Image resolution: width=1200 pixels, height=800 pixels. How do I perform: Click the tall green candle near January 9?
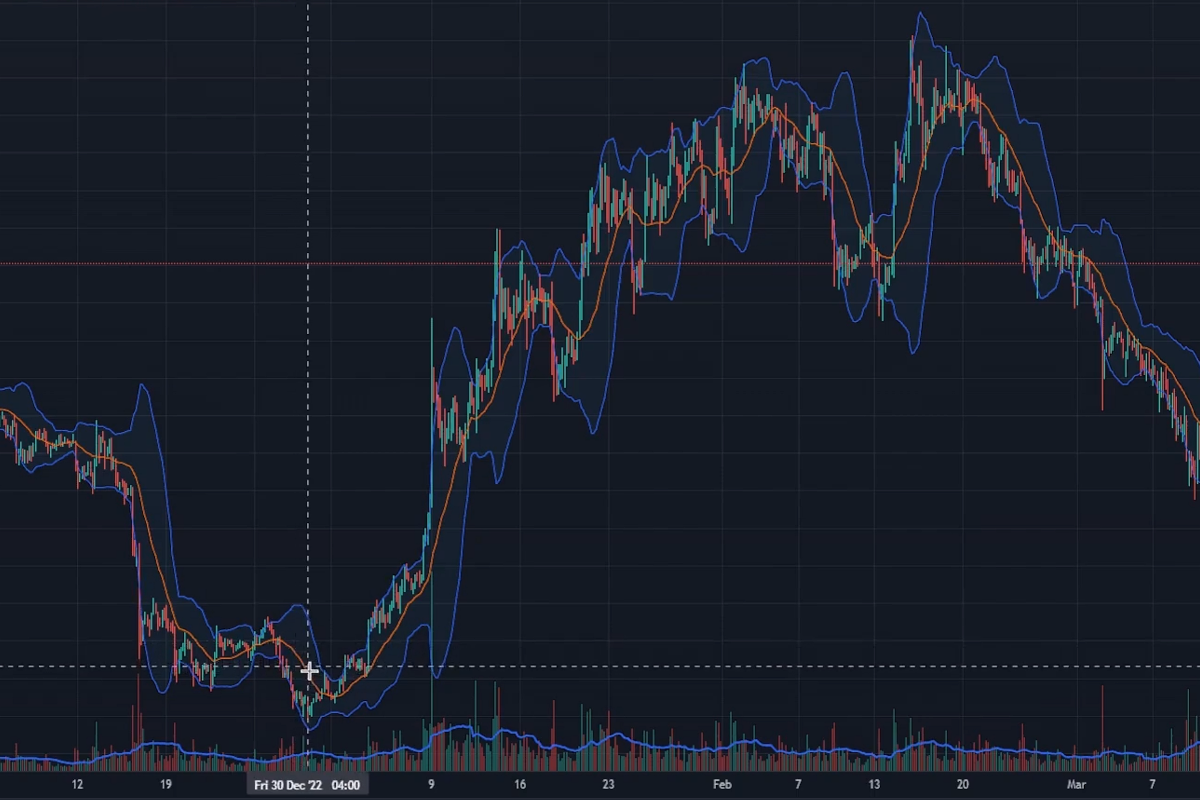[432, 450]
